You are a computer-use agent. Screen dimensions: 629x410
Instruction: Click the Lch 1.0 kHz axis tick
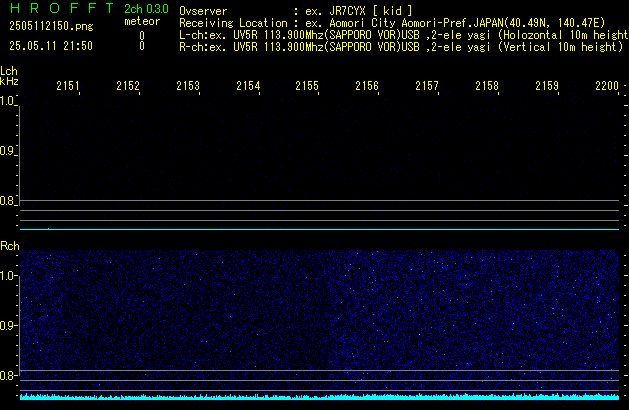click(7, 101)
